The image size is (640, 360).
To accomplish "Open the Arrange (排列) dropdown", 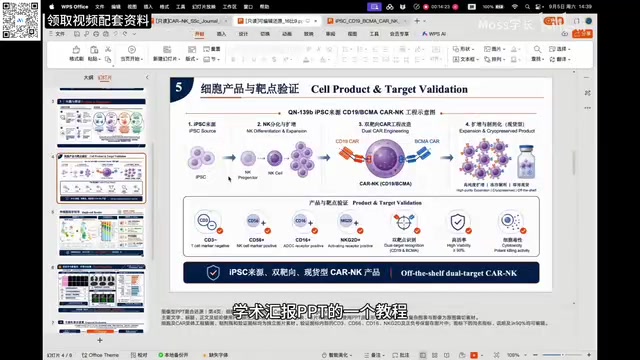I will point(495,59).
